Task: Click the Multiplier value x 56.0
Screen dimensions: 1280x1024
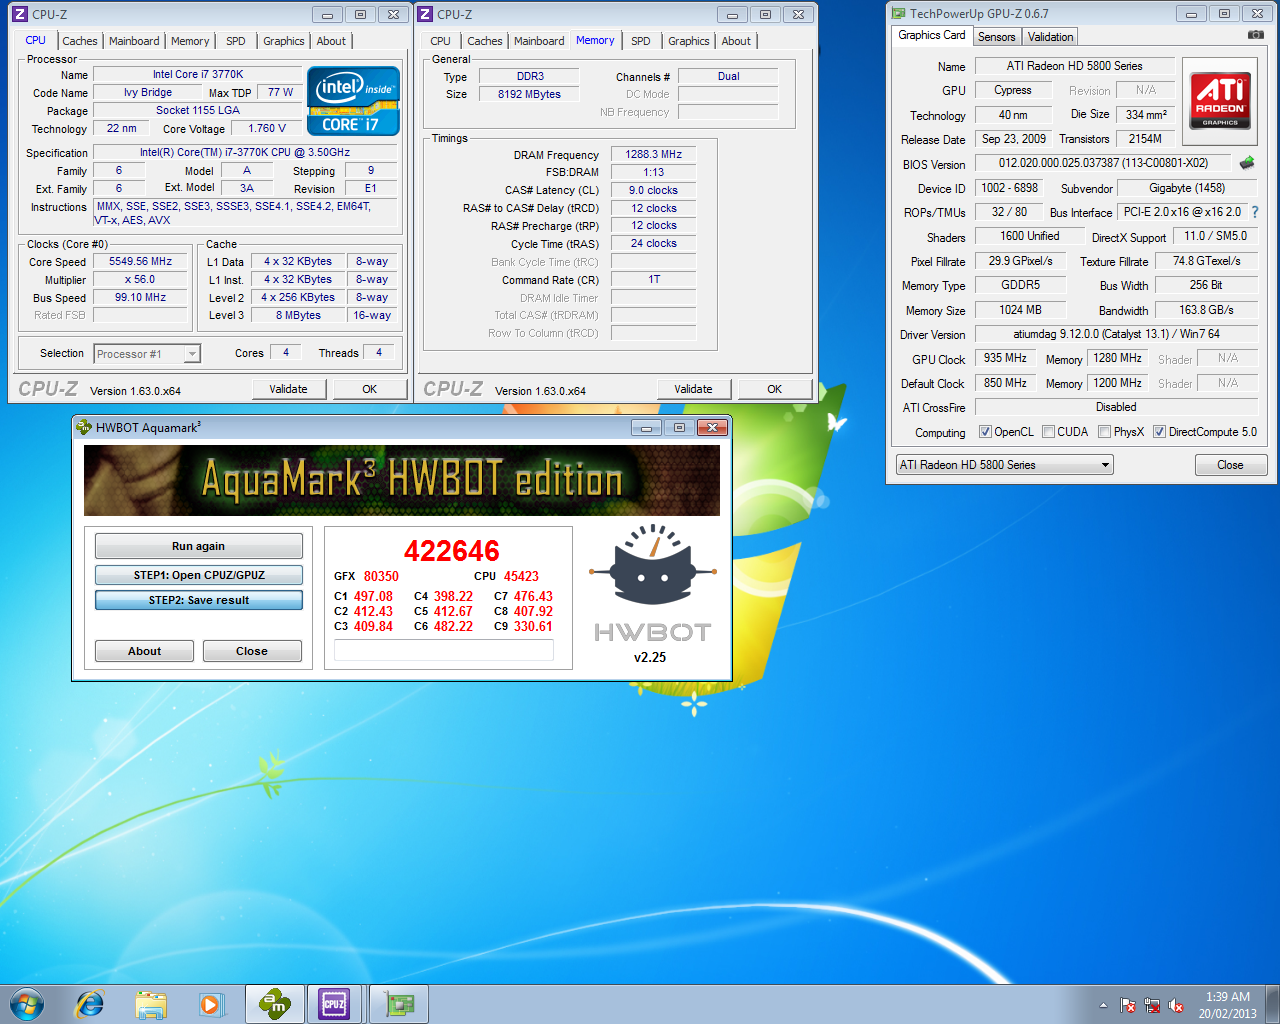Action: point(141,279)
